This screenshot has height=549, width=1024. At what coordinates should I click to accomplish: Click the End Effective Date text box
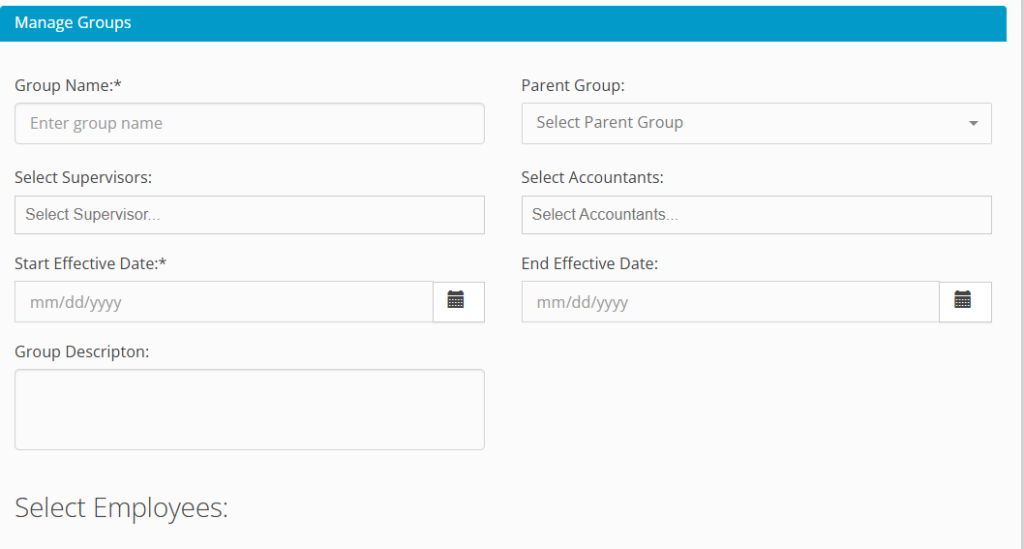[x=730, y=302]
